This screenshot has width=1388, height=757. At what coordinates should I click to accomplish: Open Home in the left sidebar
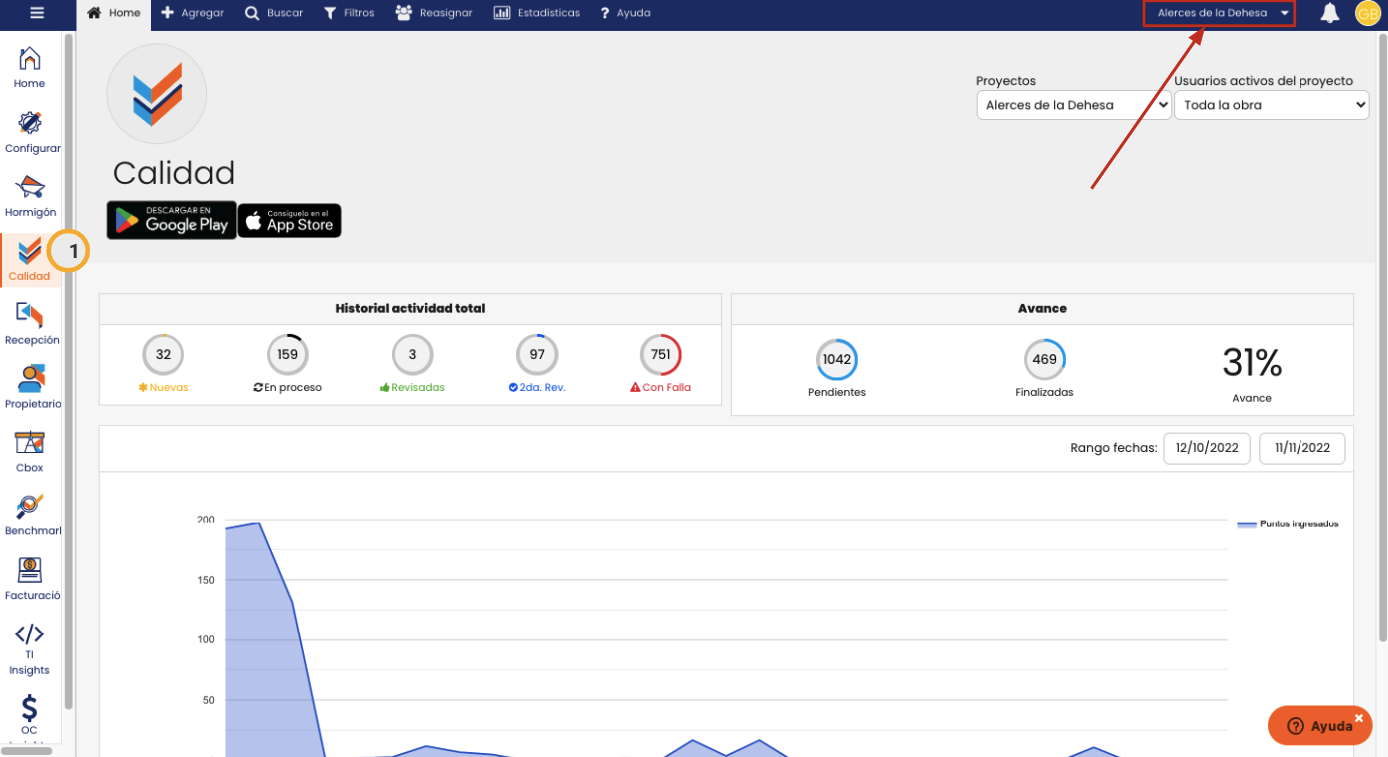pyautogui.click(x=29, y=67)
